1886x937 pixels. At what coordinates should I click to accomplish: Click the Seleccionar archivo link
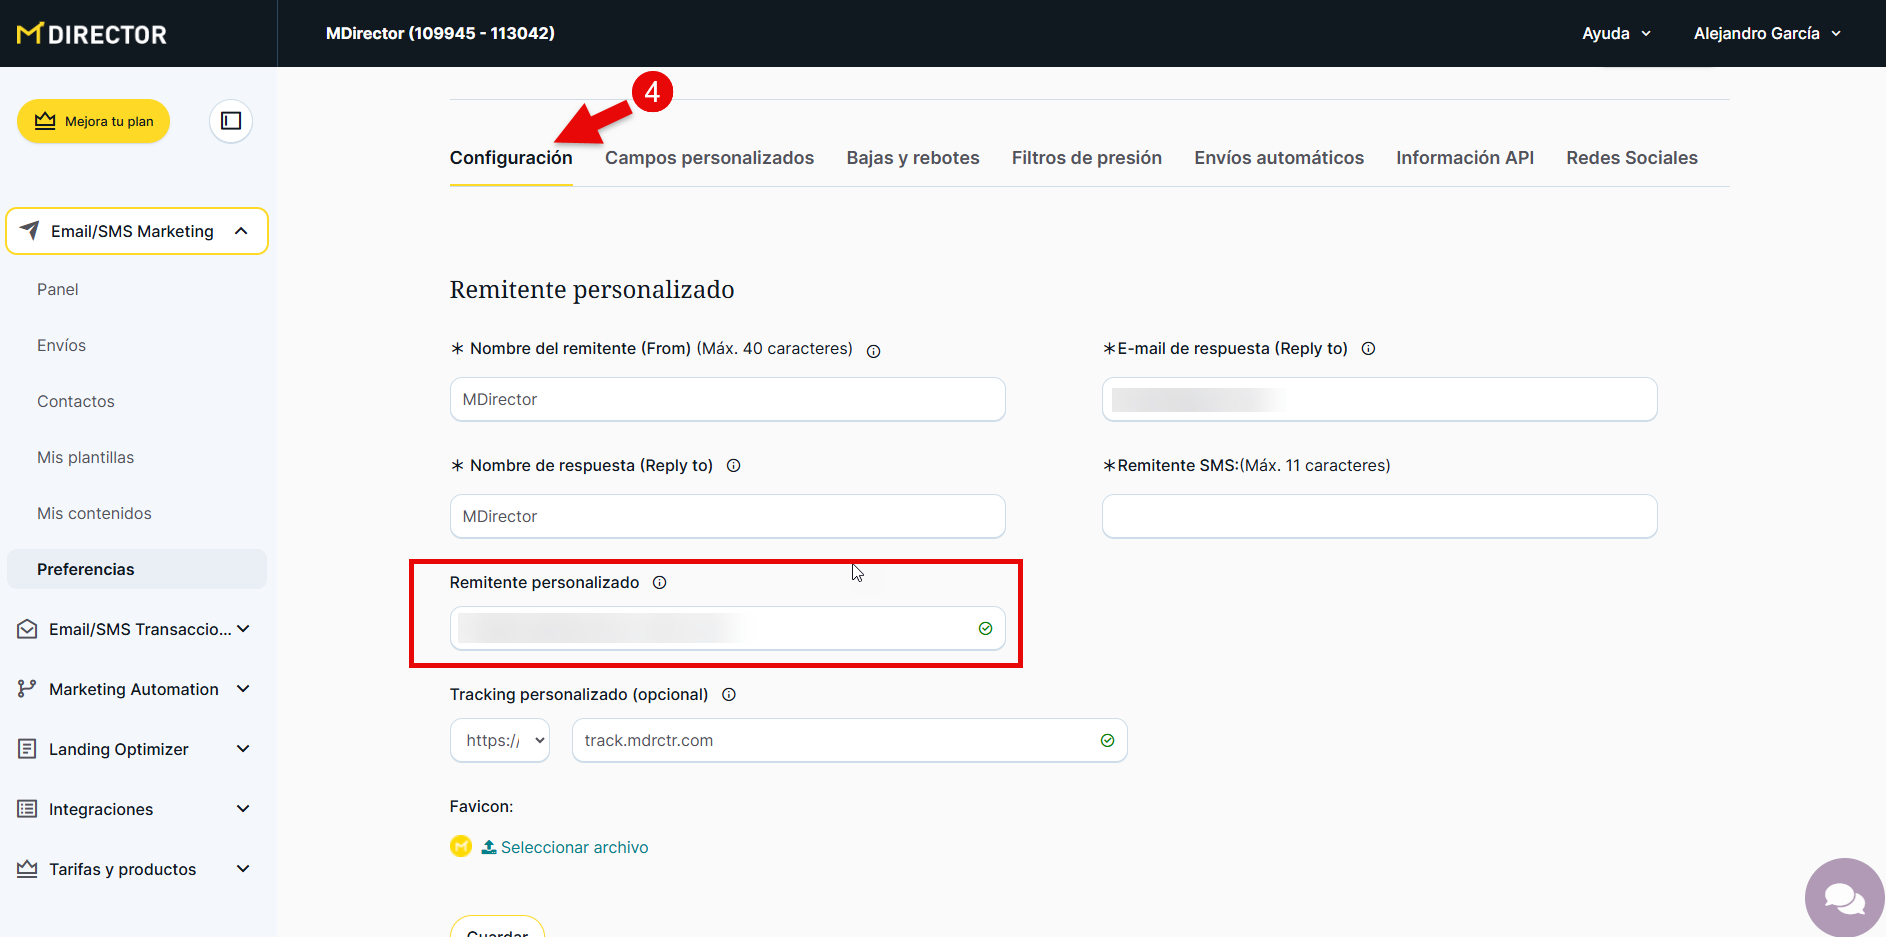574,847
